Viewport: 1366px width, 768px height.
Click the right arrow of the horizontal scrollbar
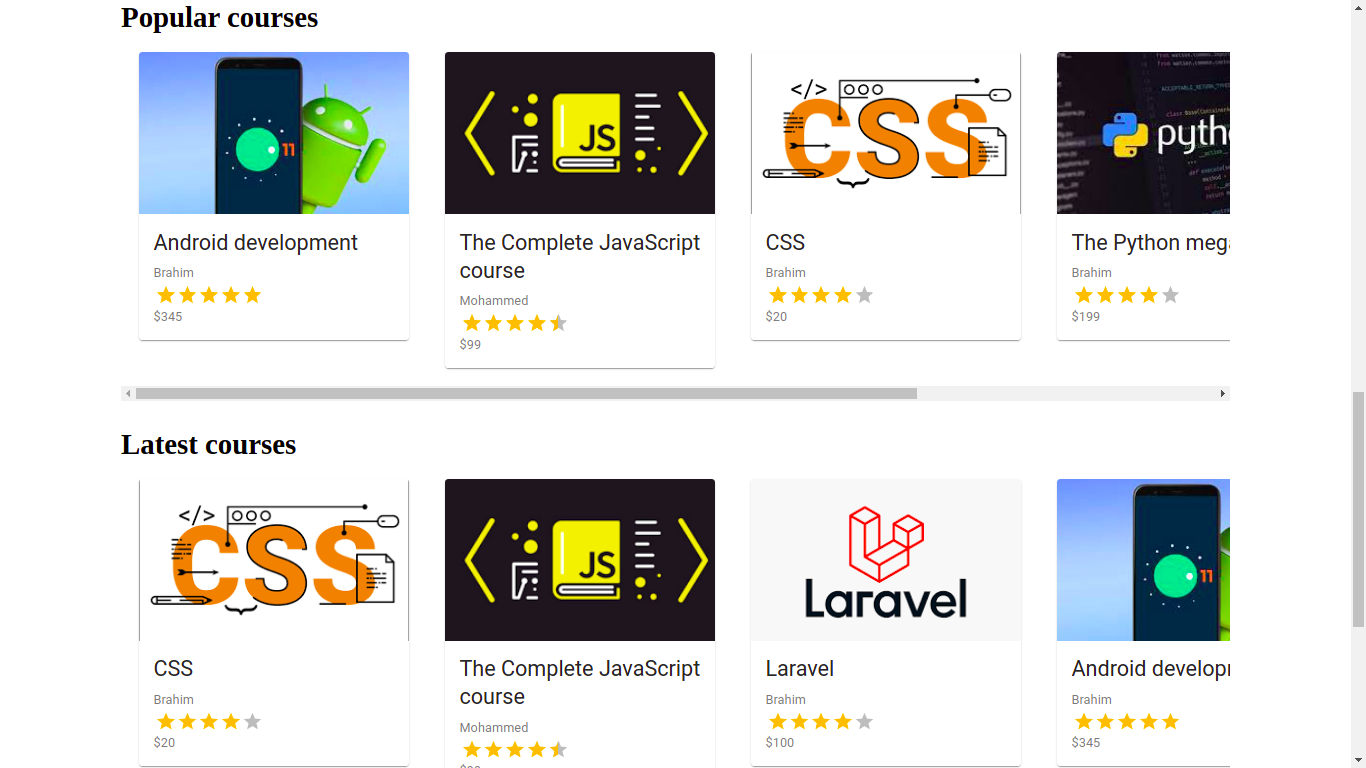tap(1222, 394)
